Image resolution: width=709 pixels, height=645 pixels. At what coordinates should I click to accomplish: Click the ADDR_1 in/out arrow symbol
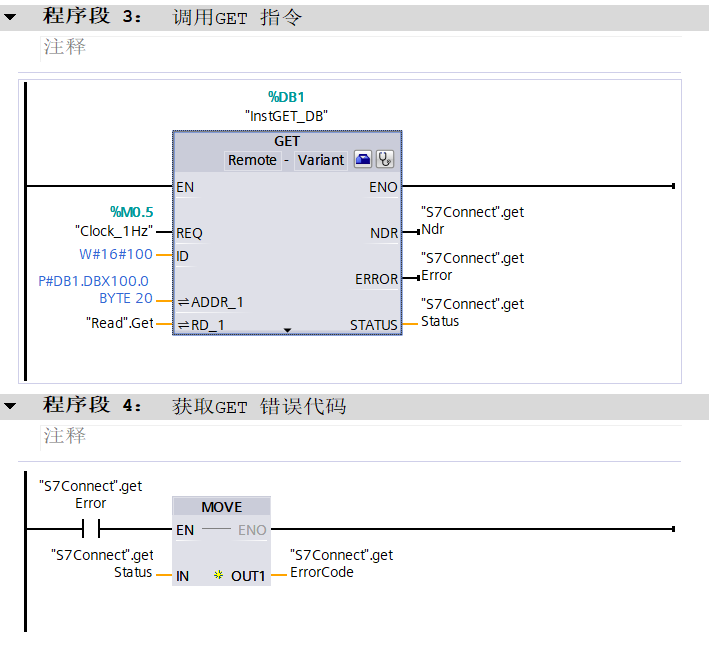click(x=184, y=302)
